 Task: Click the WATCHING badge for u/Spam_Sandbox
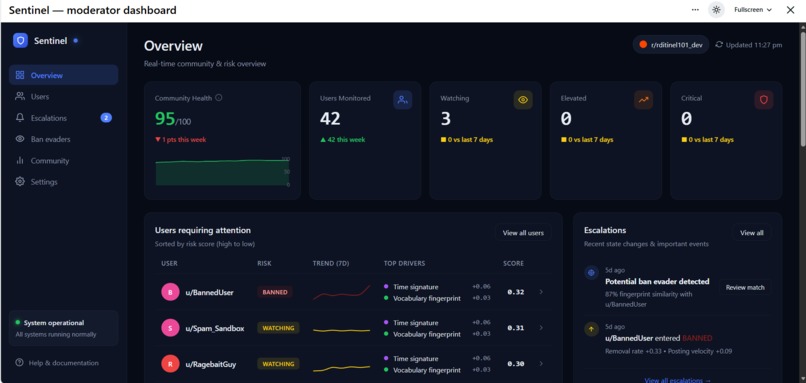[278, 328]
